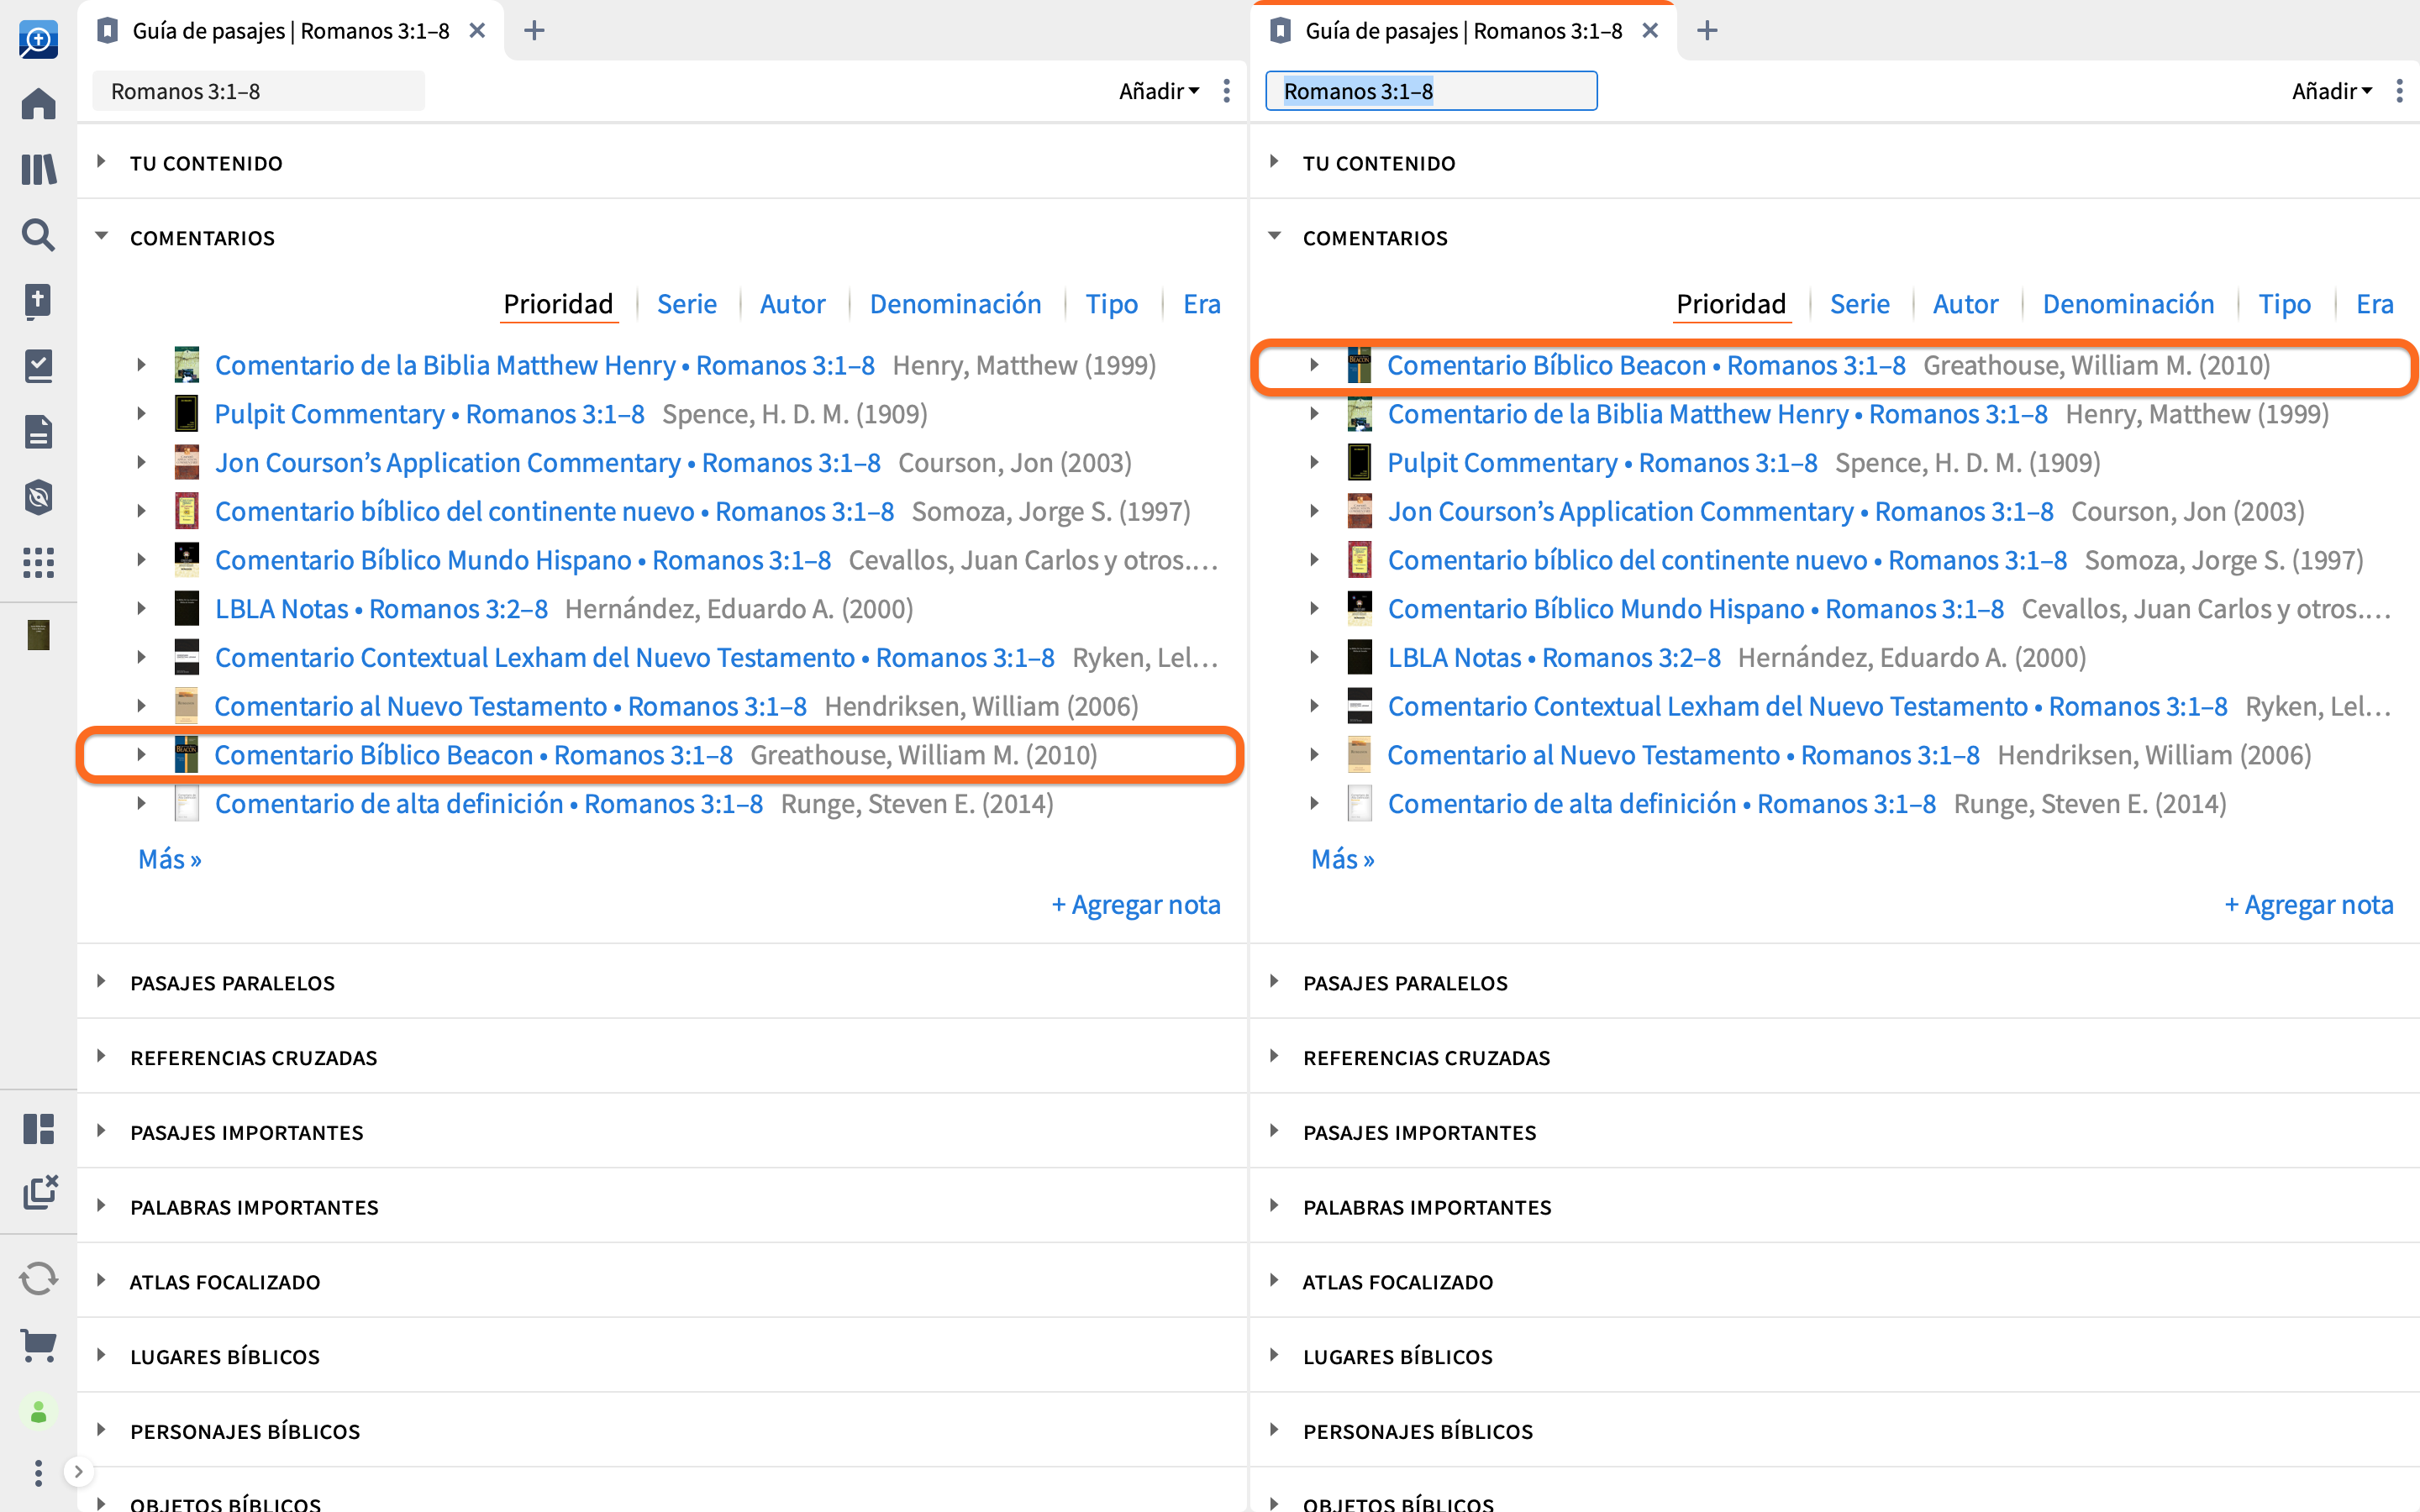Select Prioridad sort tab in right panel
This screenshot has width=2420, height=1512.
pyautogui.click(x=1731, y=304)
